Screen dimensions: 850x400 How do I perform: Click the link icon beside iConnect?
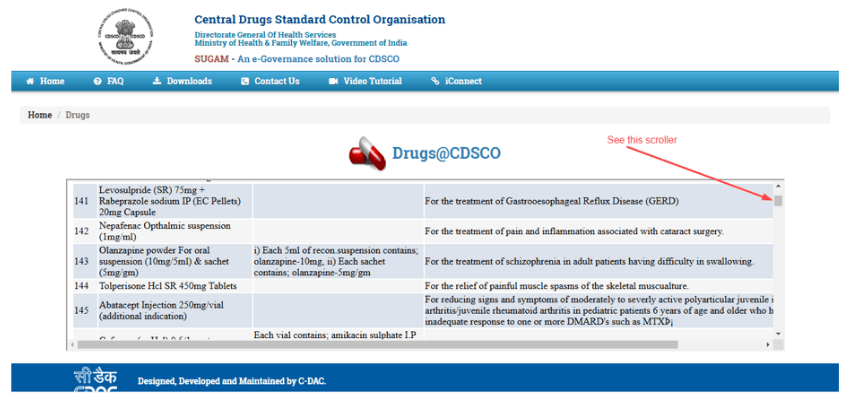[x=435, y=81]
